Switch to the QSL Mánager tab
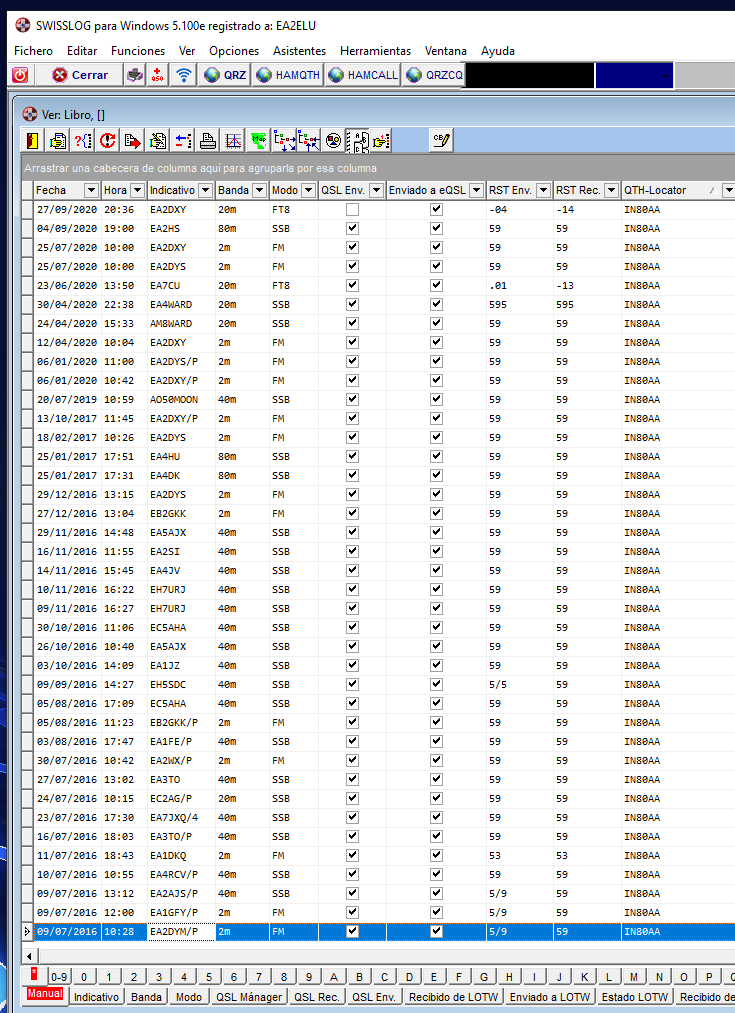Image resolution: width=735 pixels, height=1013 pixels. click(x=249, y=997)
